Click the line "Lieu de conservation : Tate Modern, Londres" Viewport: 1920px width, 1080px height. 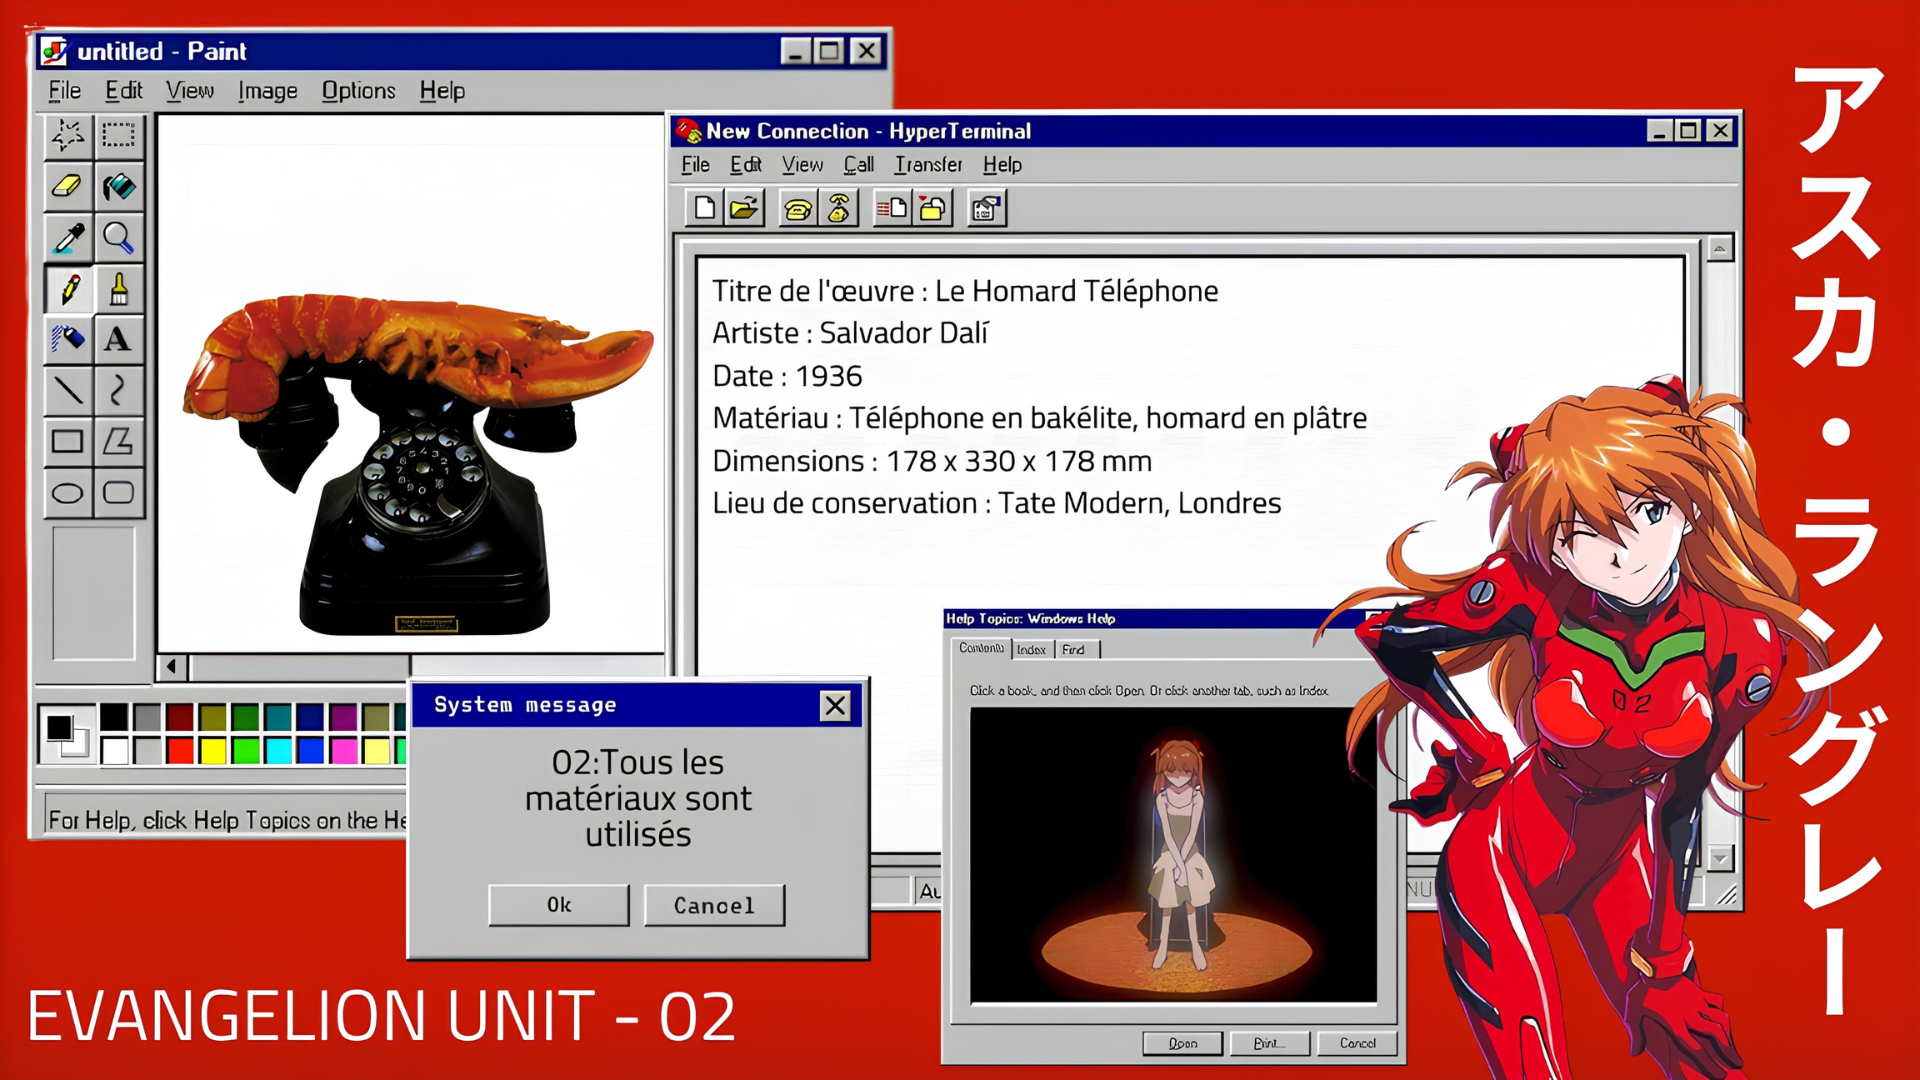(997, 503)
